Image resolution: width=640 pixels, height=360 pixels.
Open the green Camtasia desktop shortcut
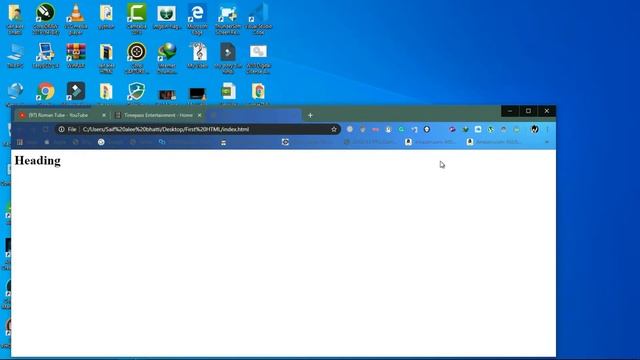[x=137, y=18]
